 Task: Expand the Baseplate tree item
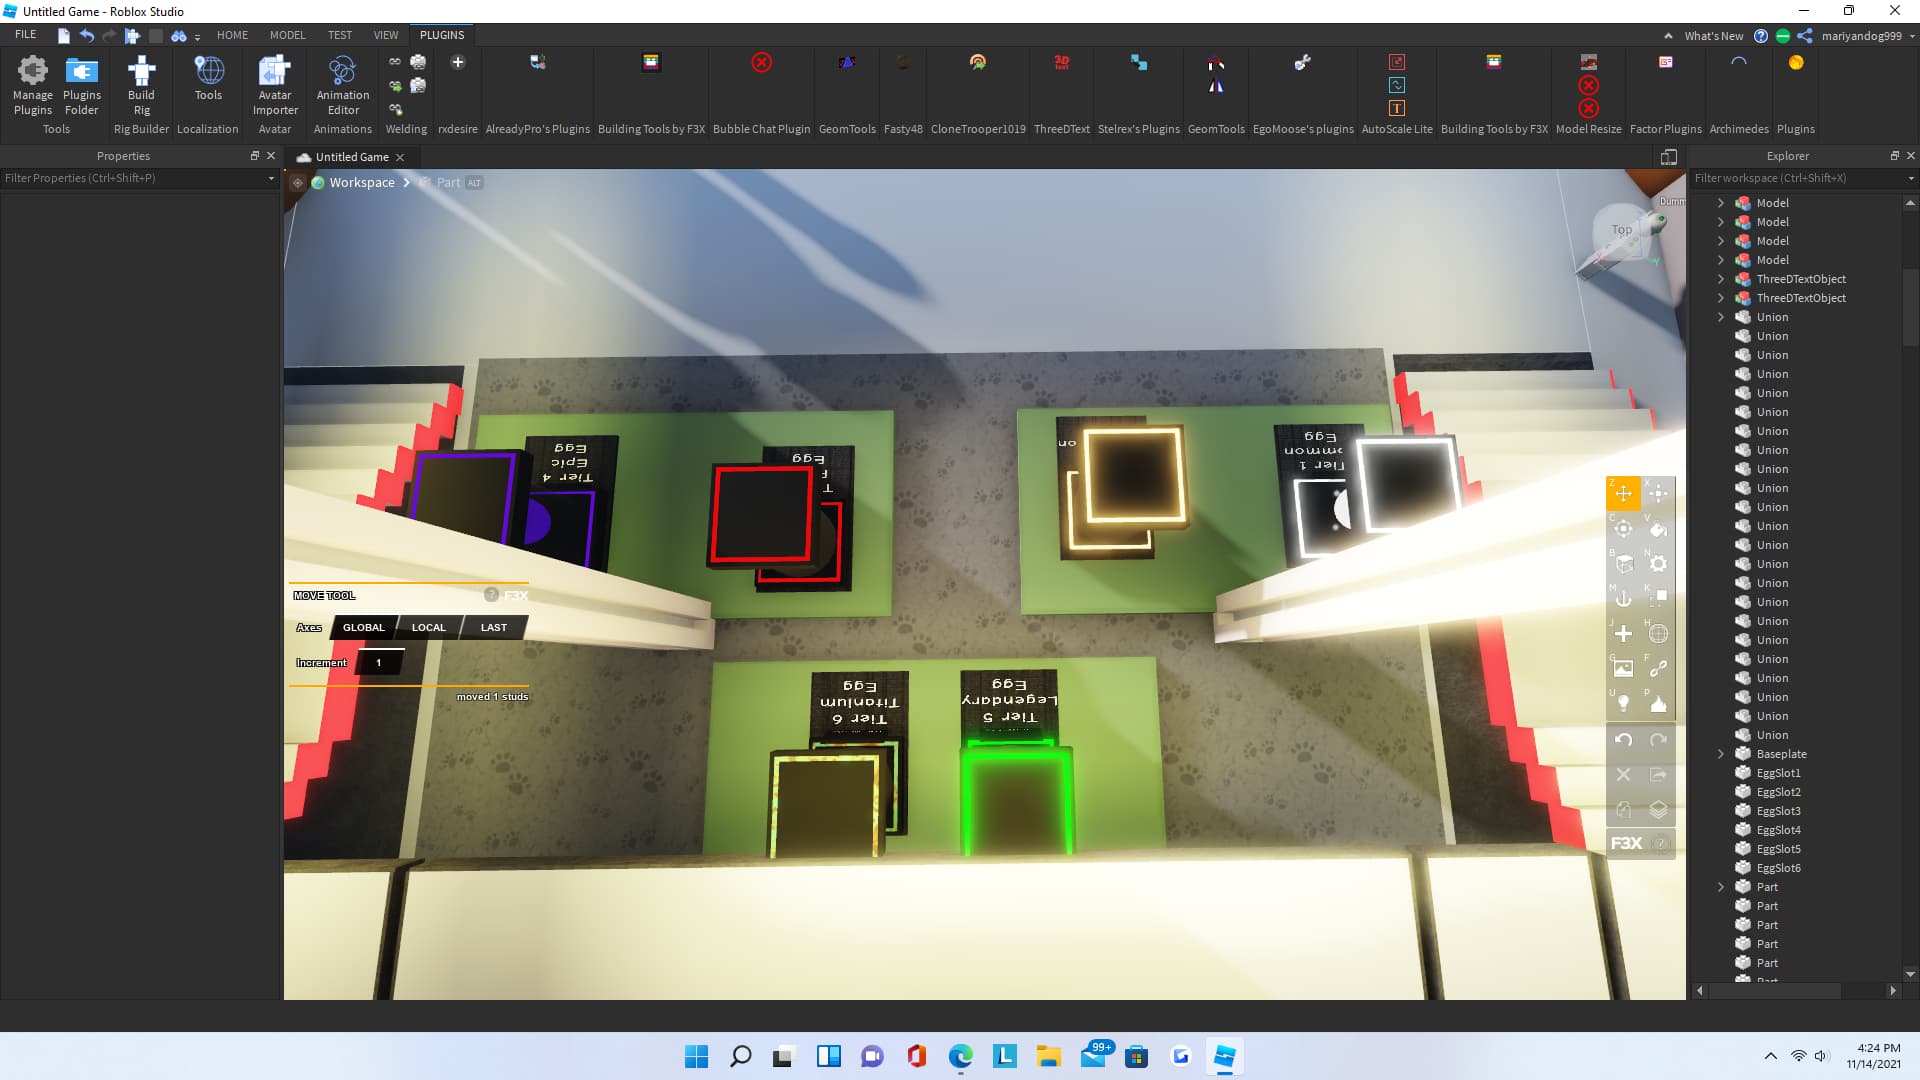pyautogui.click(x=1721, y=754)
